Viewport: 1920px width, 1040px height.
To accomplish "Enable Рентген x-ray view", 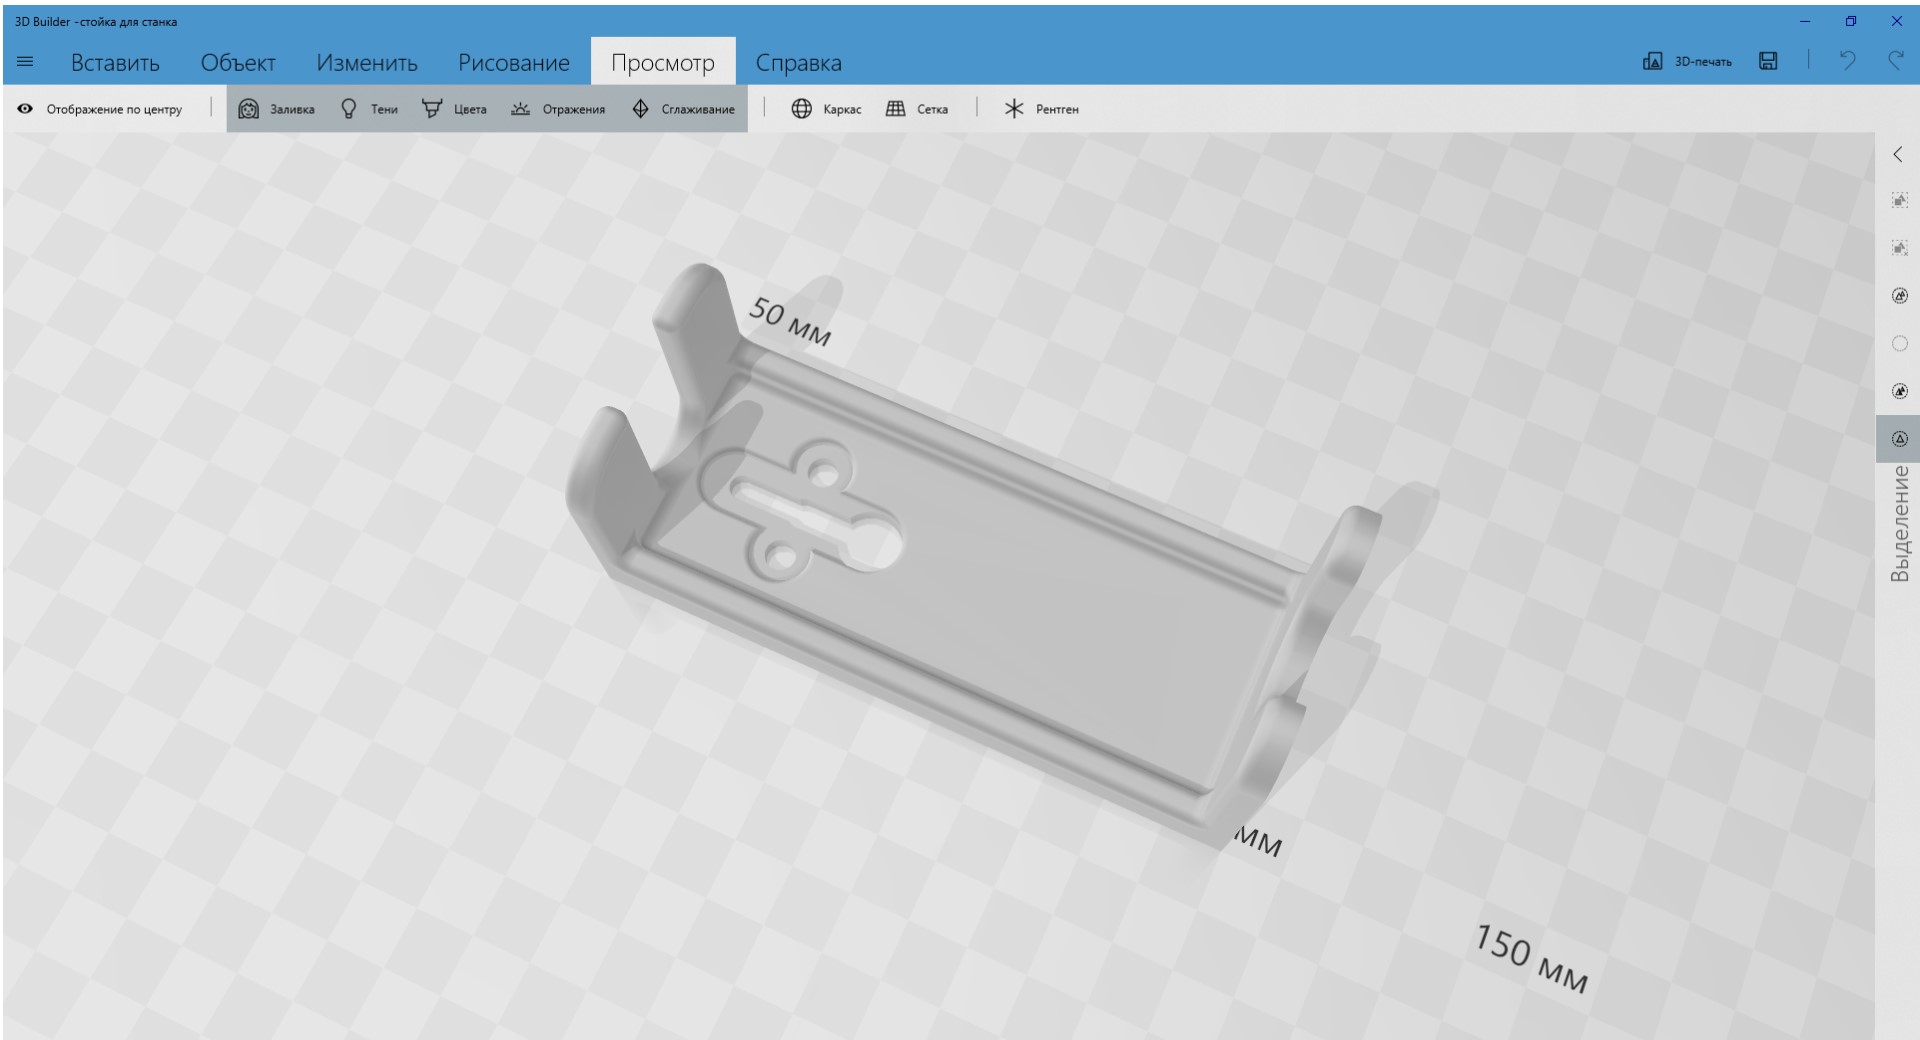I will pos(1042,109).
